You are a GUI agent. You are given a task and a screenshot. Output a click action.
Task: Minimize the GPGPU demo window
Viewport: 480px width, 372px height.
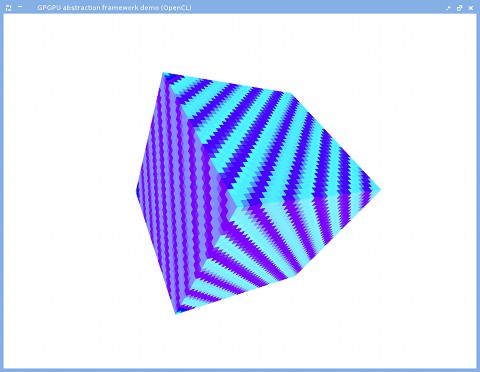click(448, 8)
